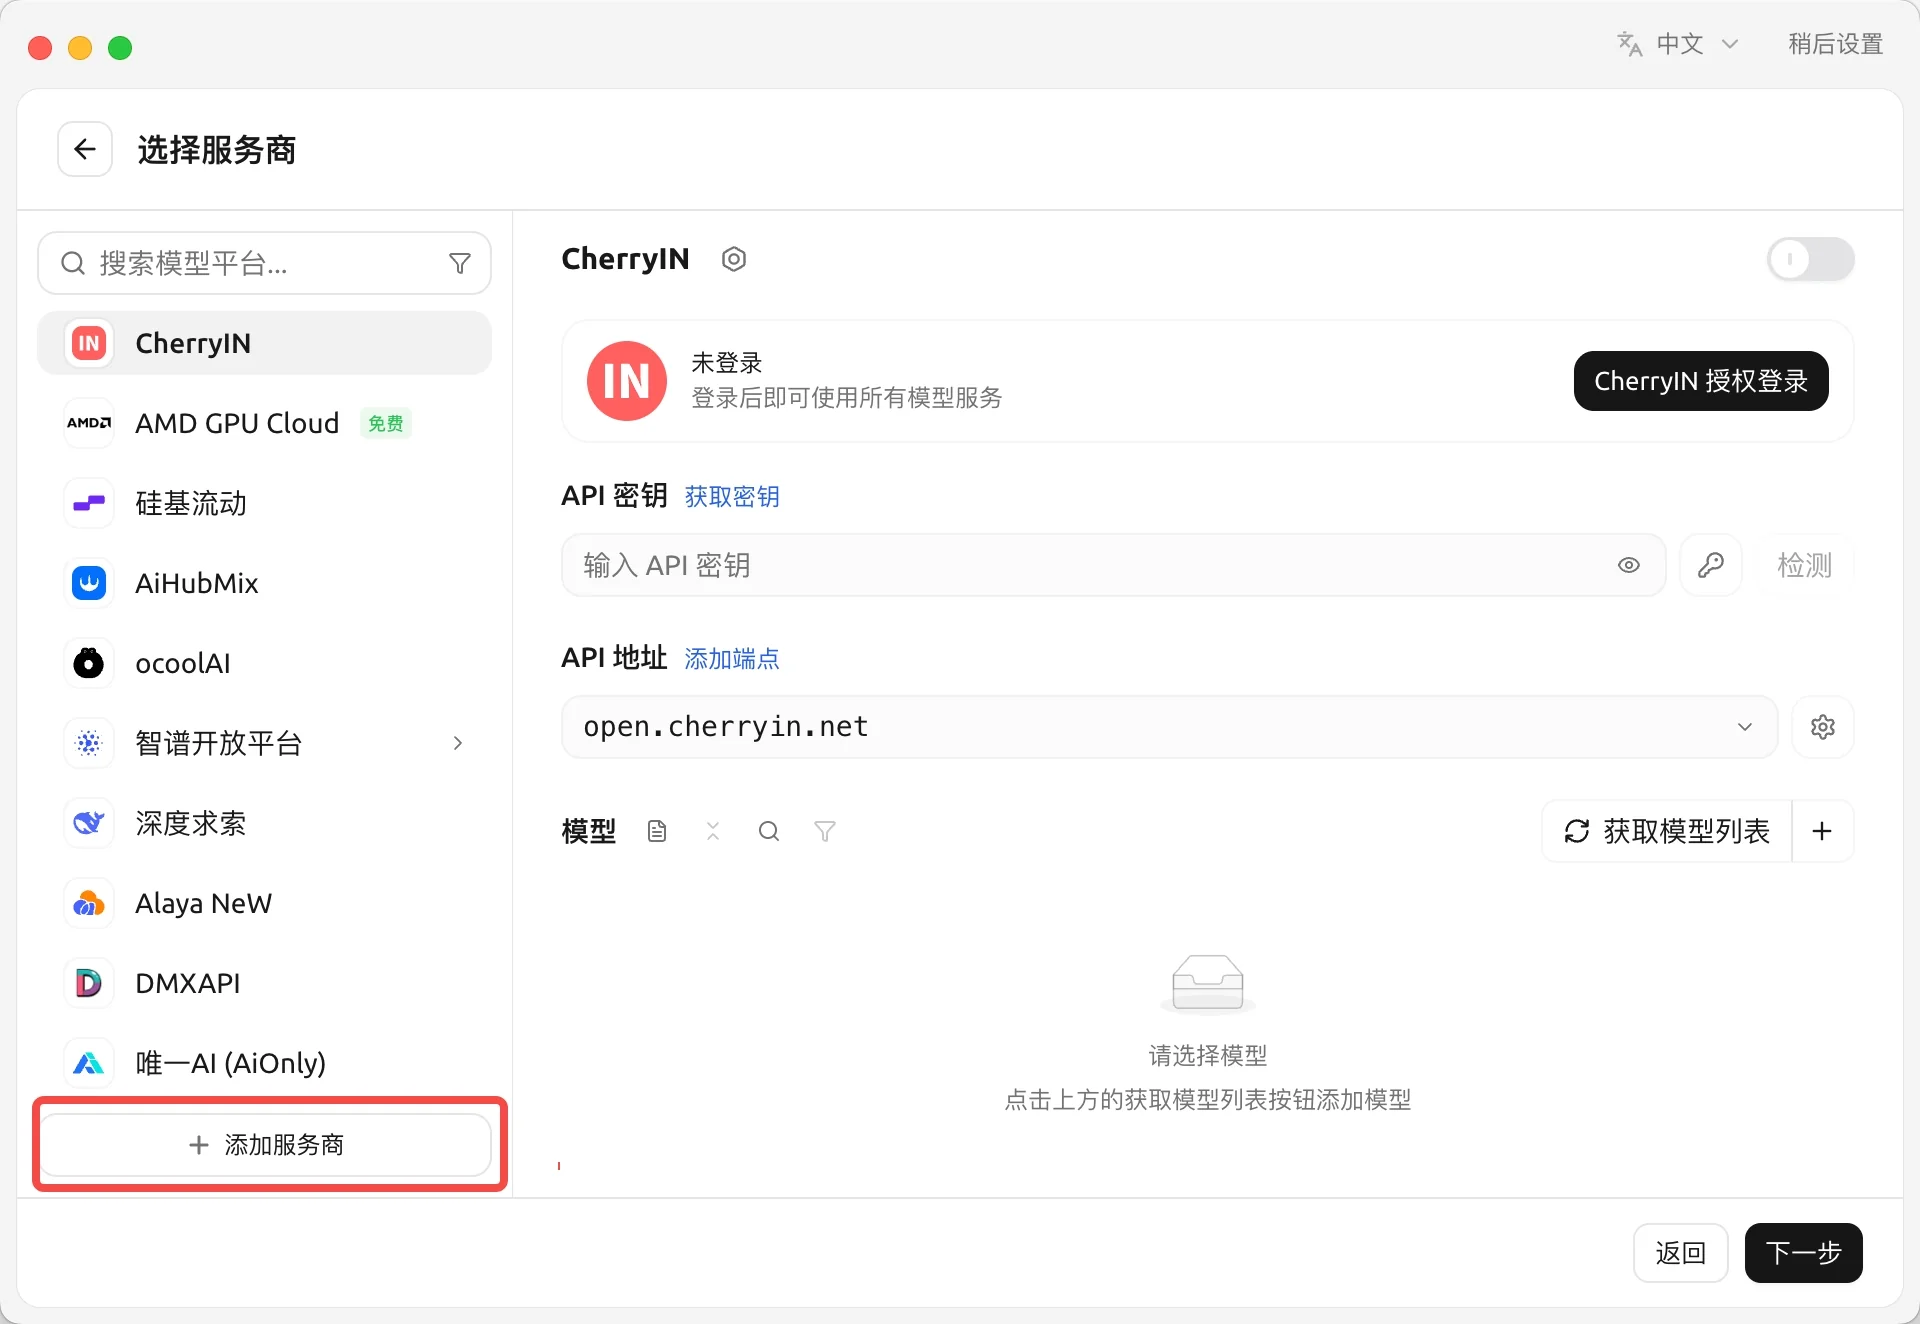Click the search magnifier in provider search
The image size is (1920, 1324).
pyautogui.click(x=73, y=263)
